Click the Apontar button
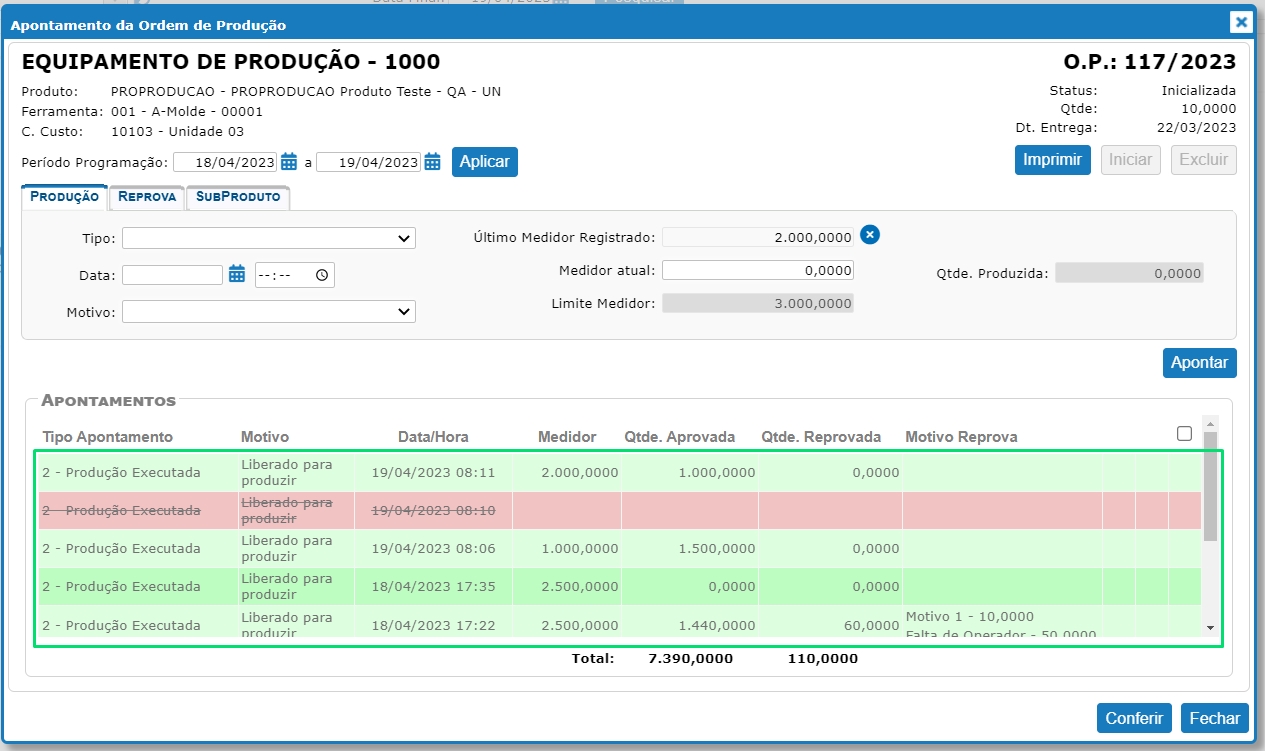The image size is (1265, 751). (1200, 363)
